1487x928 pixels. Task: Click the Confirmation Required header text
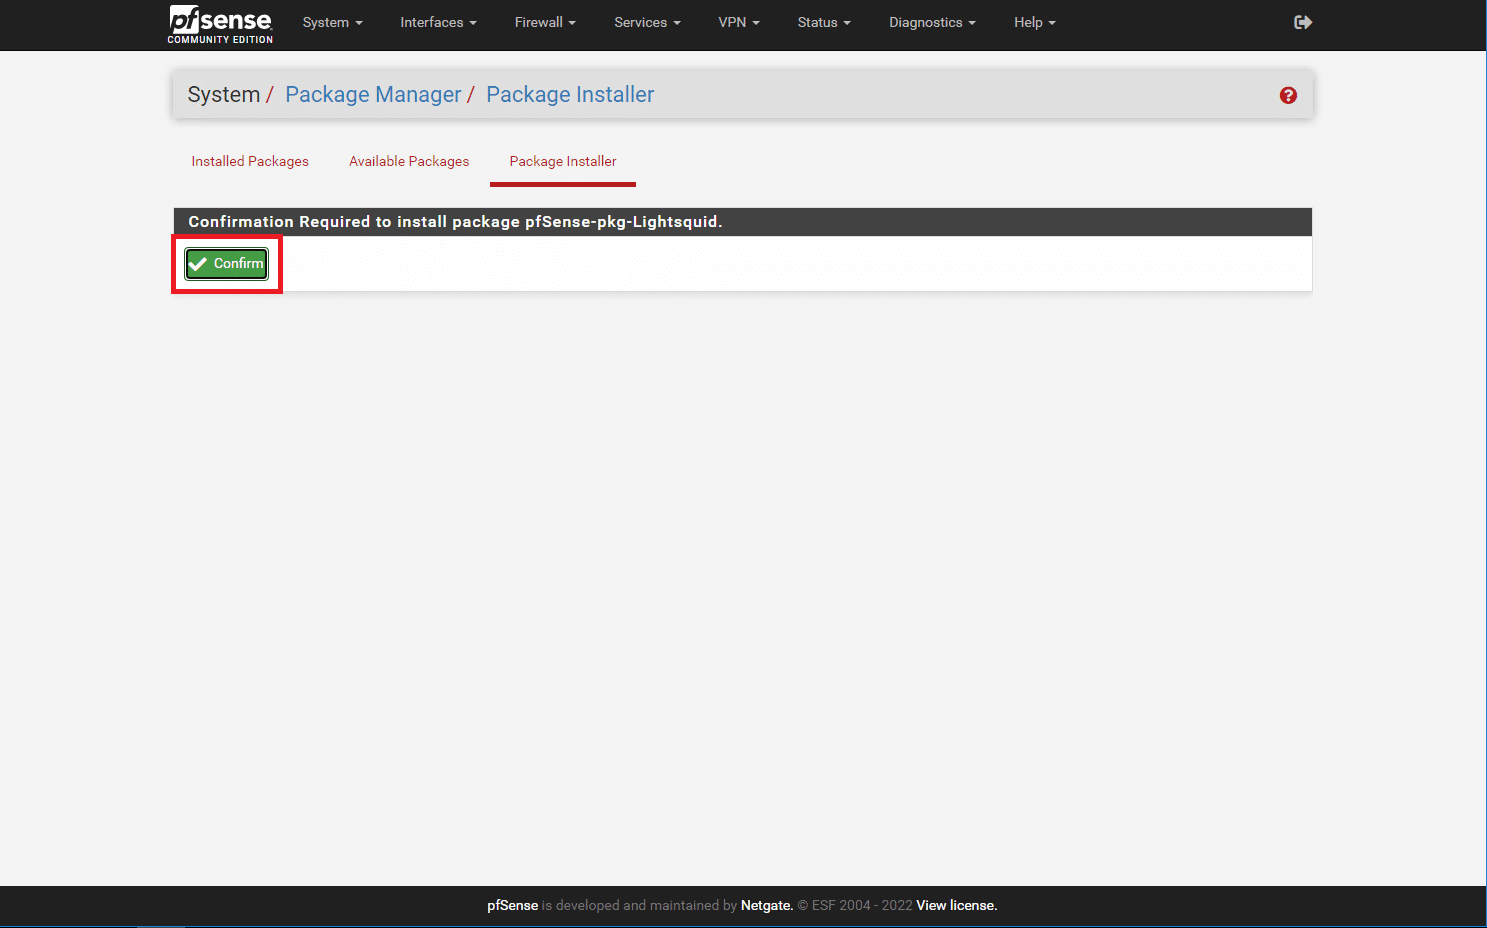455,222
